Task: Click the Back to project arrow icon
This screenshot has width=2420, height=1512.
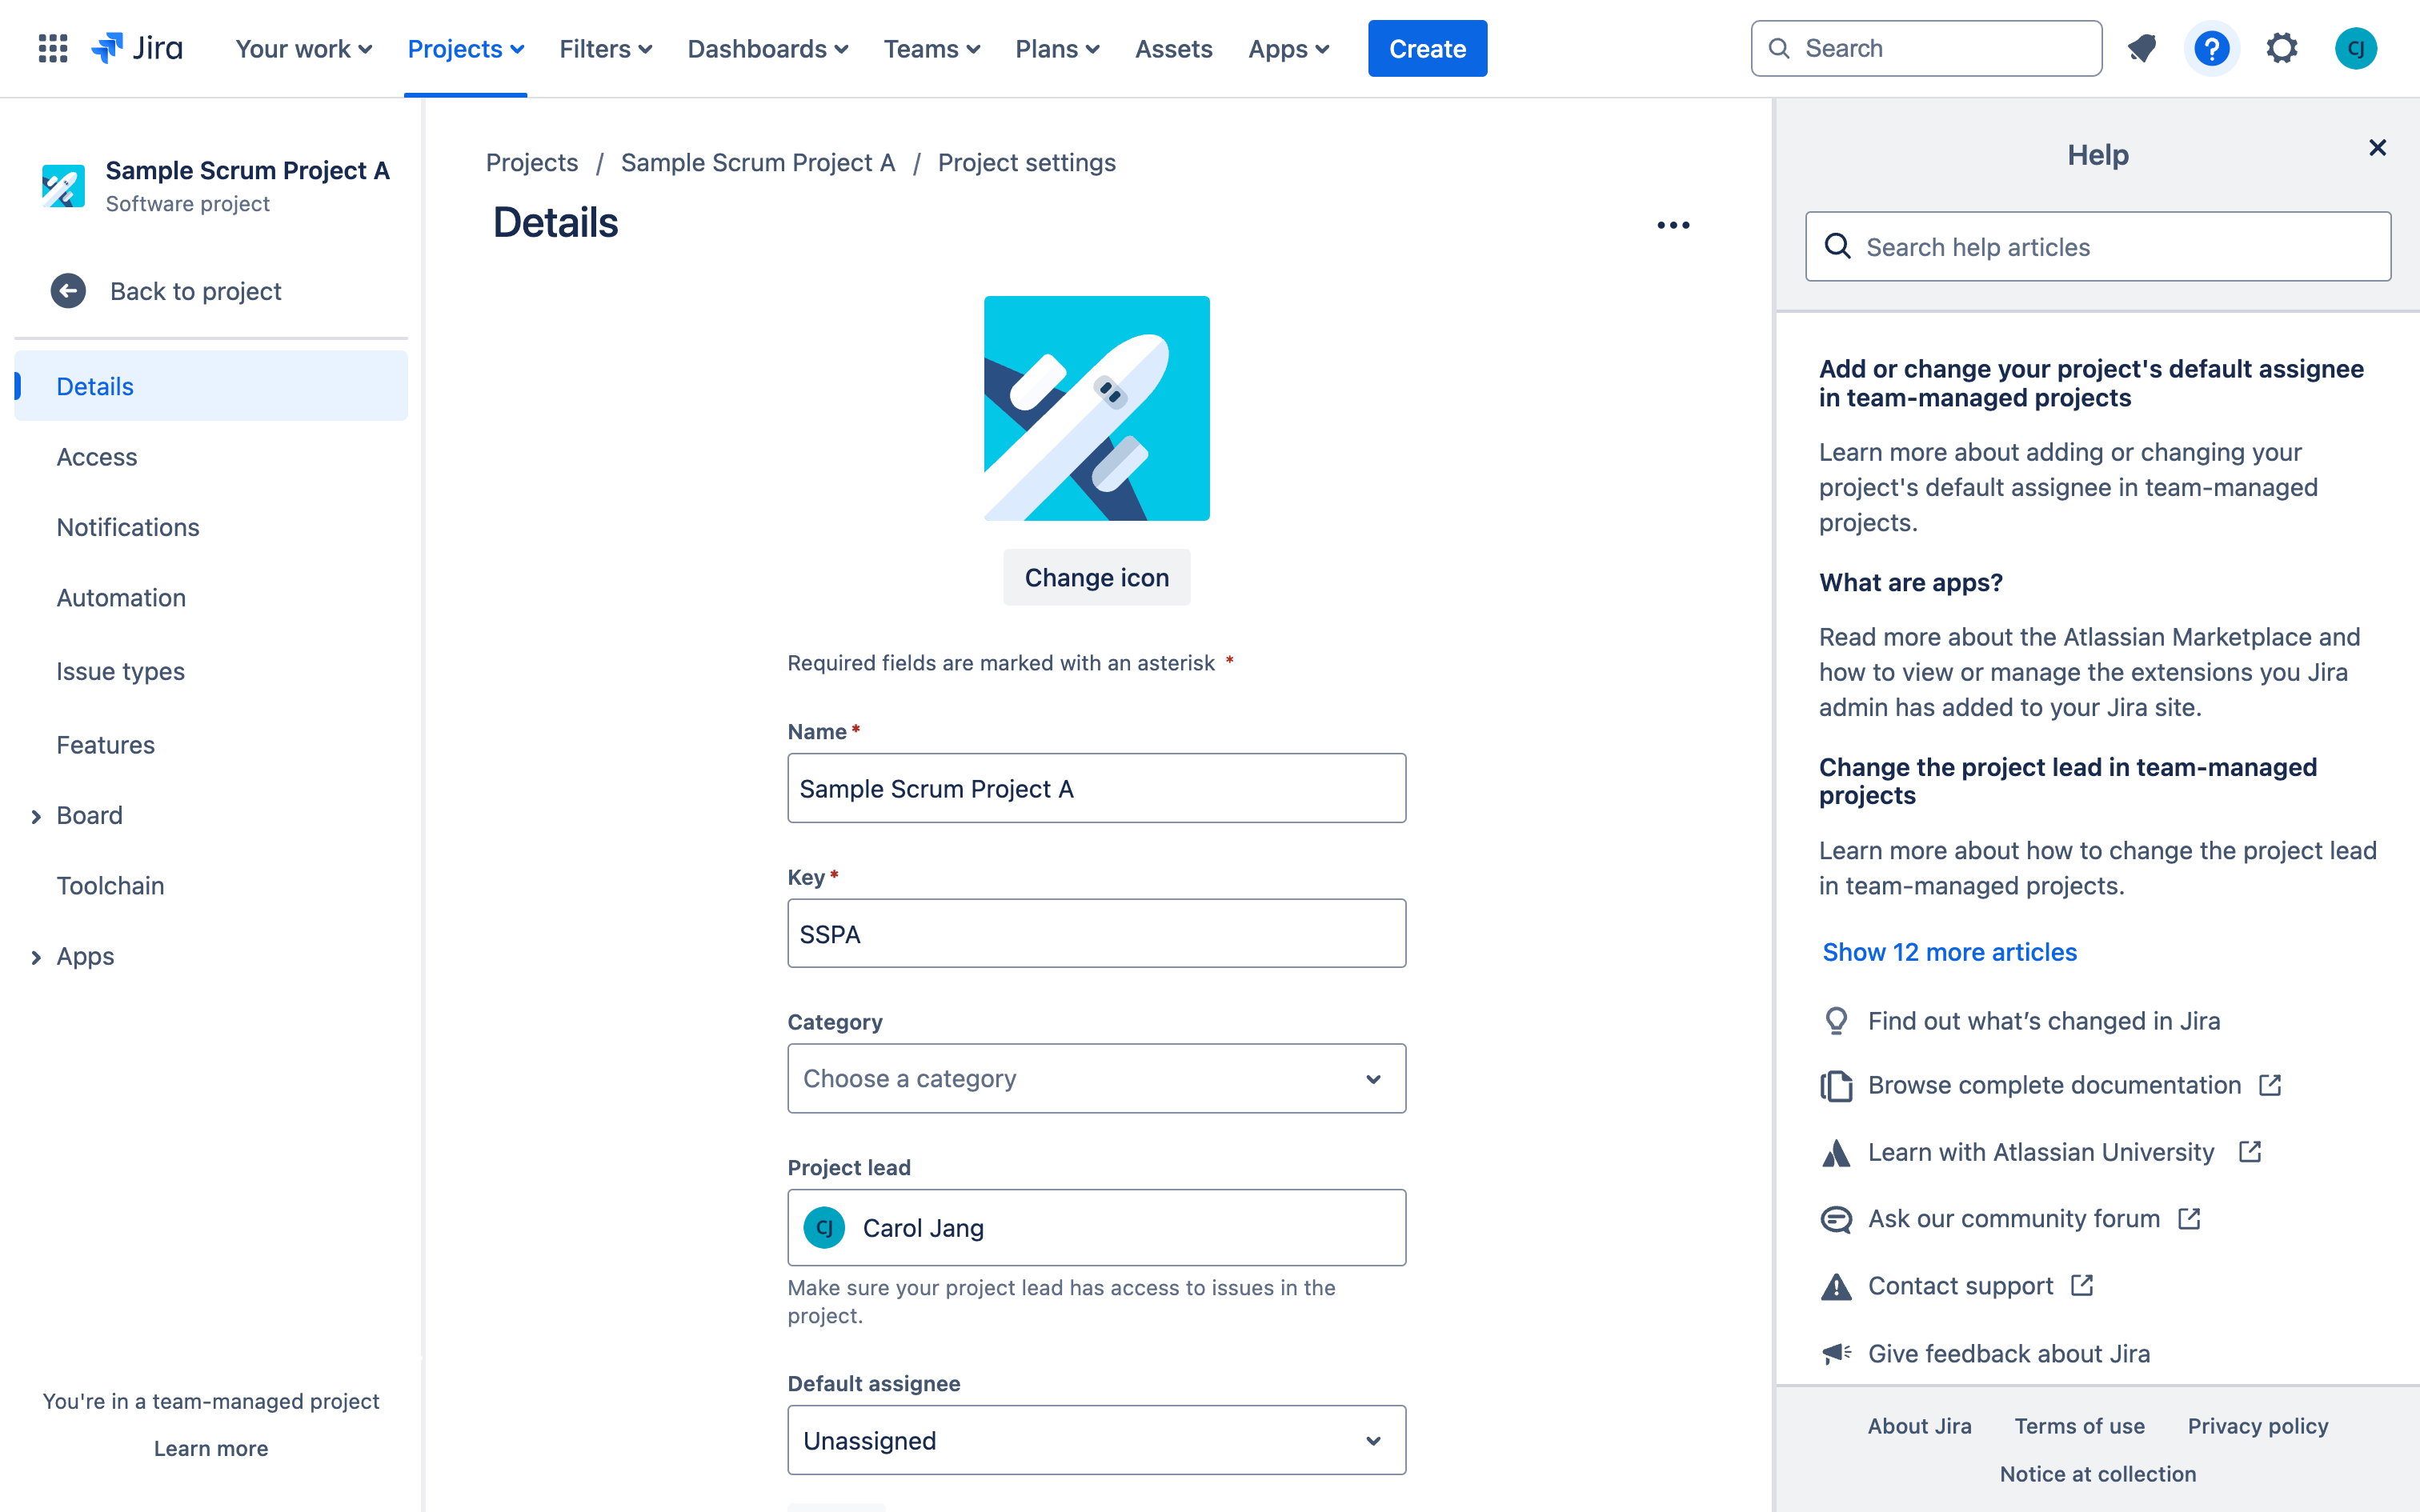Action: (68, 291)
